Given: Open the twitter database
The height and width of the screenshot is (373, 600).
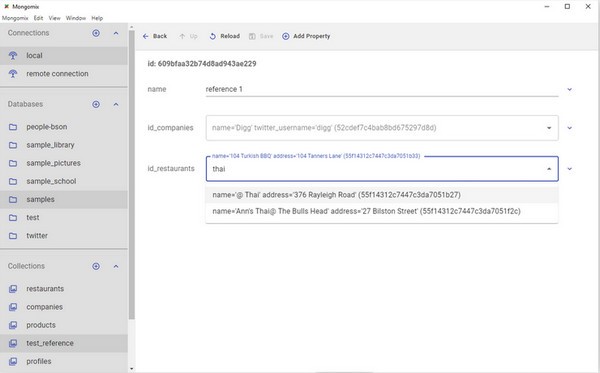Looking at the screenshot, I should pos(64,236).
